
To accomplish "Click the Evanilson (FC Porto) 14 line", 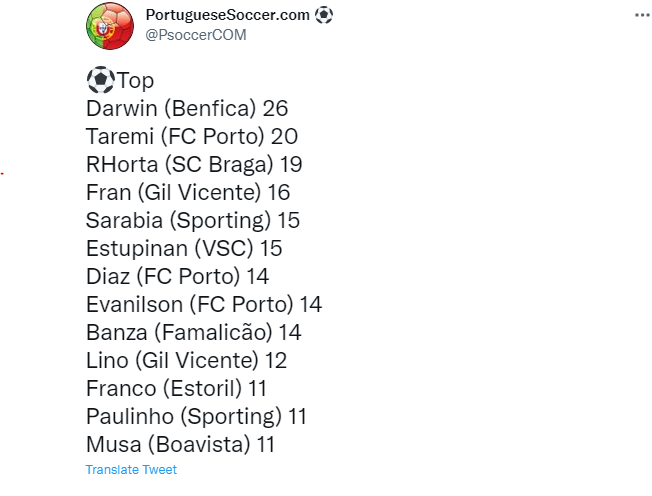I will pyautogui.click(x=204, y=304).
